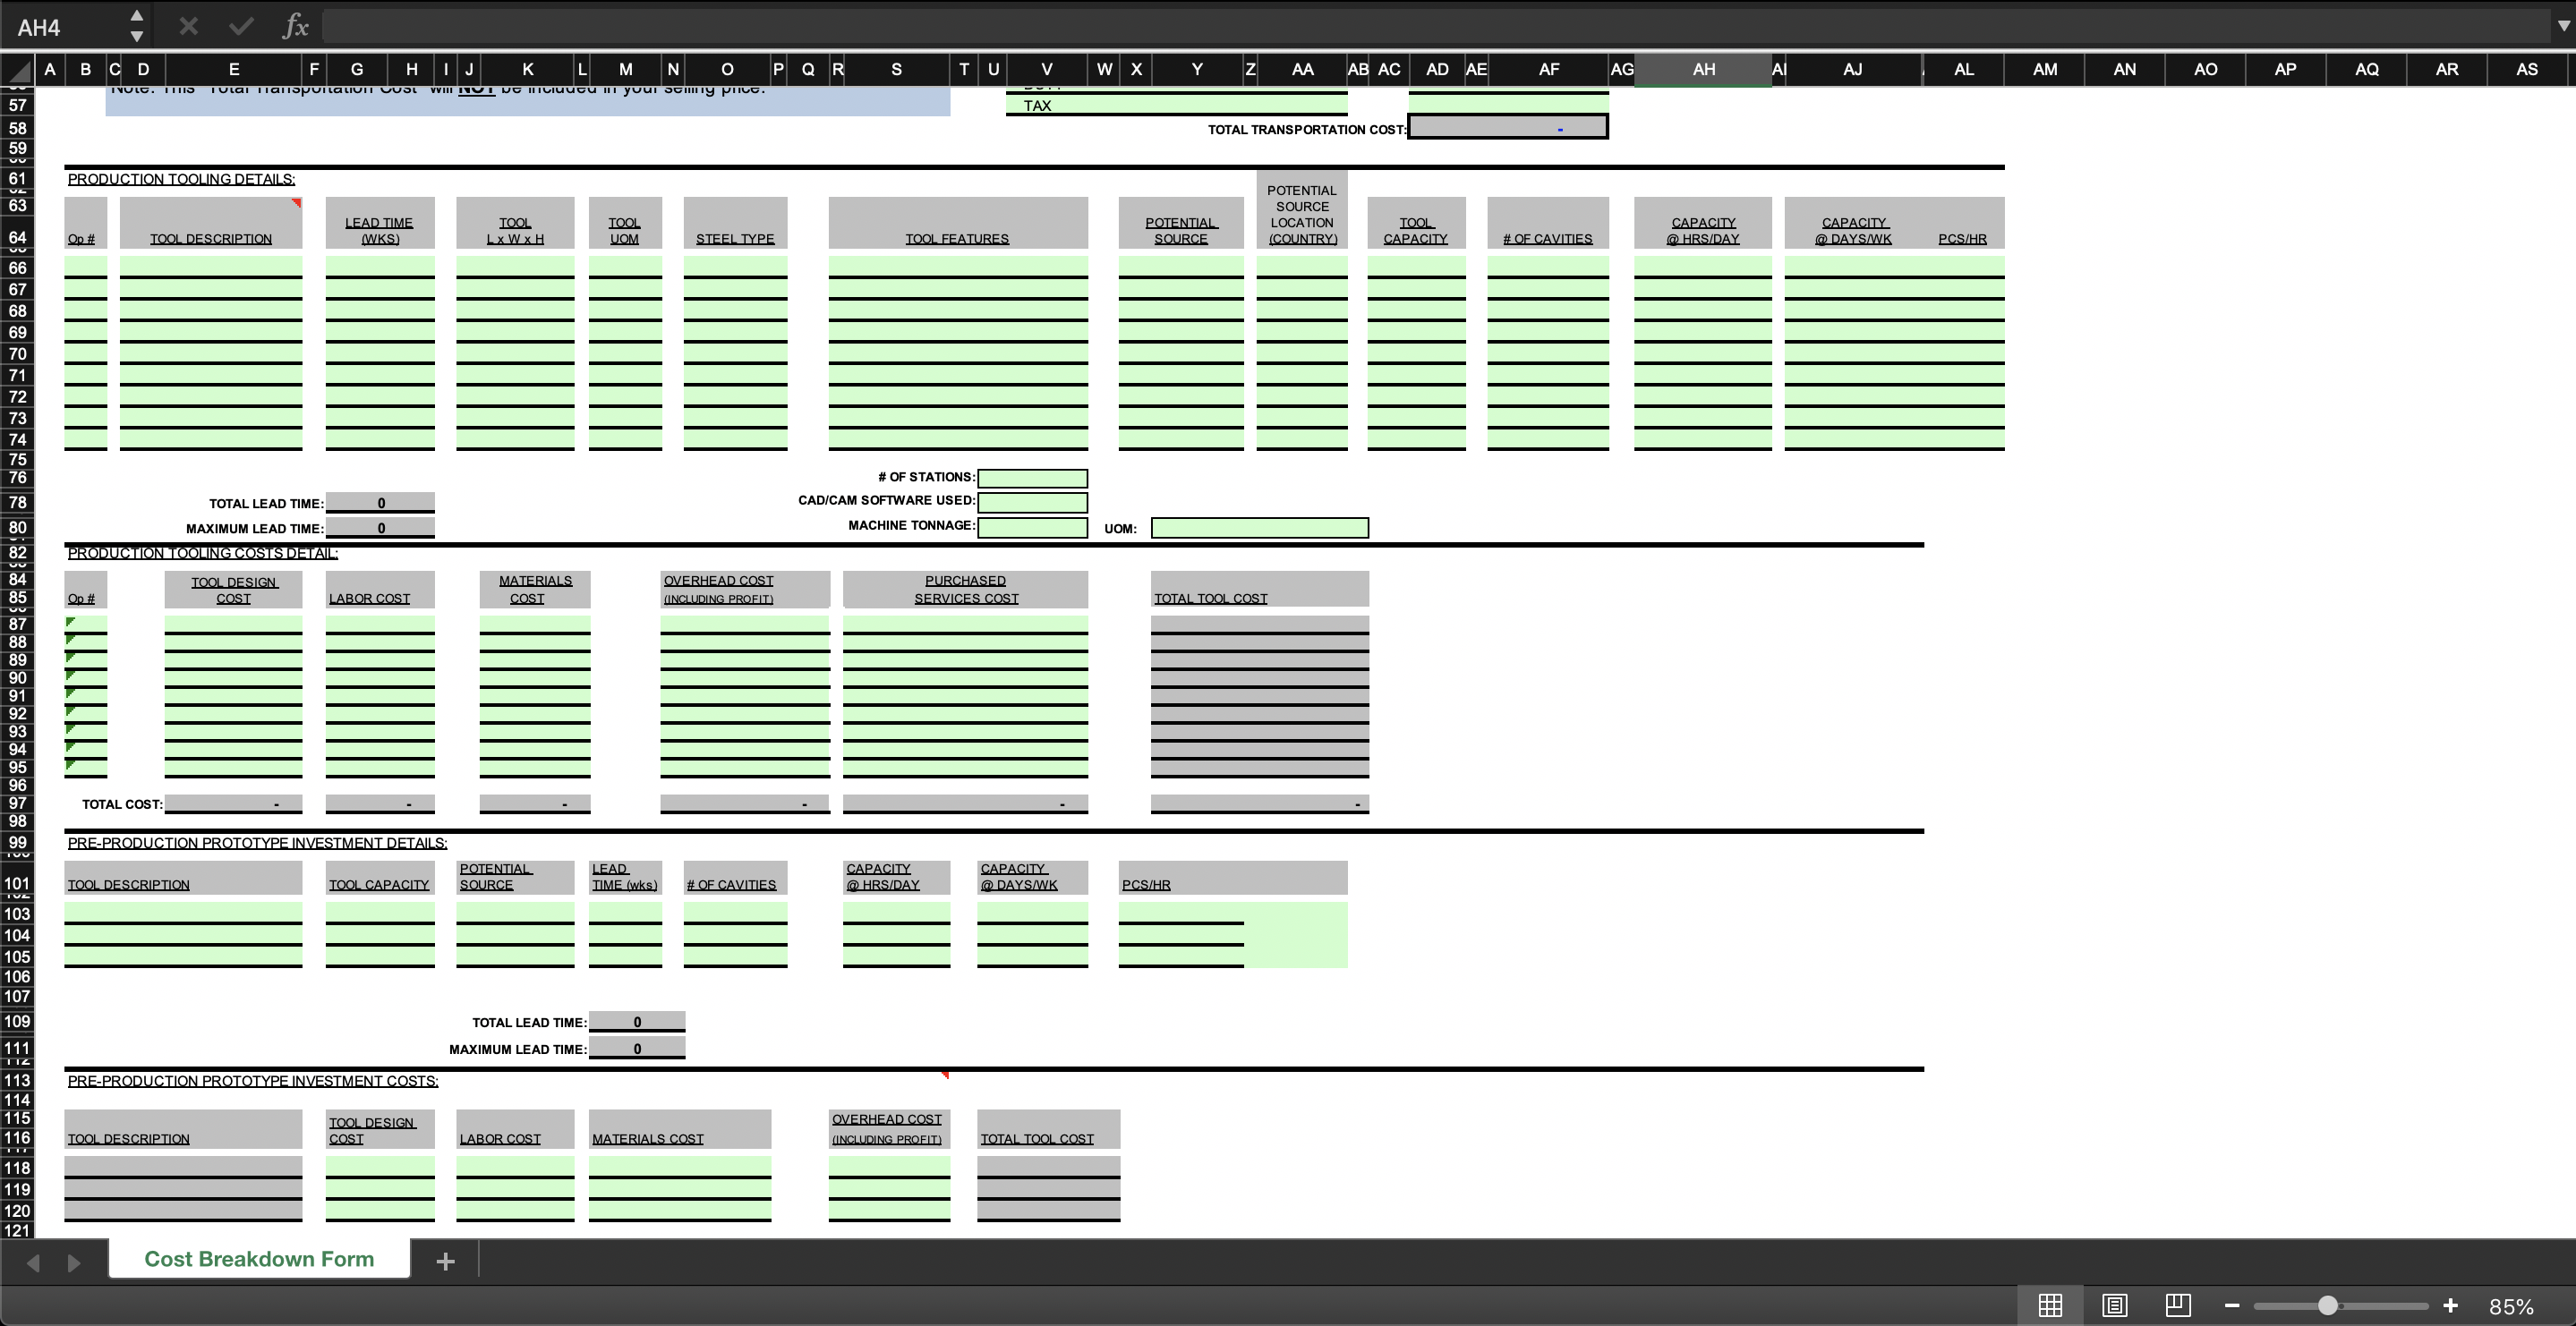Click the 85% zoom level

pos(2511,1306)
